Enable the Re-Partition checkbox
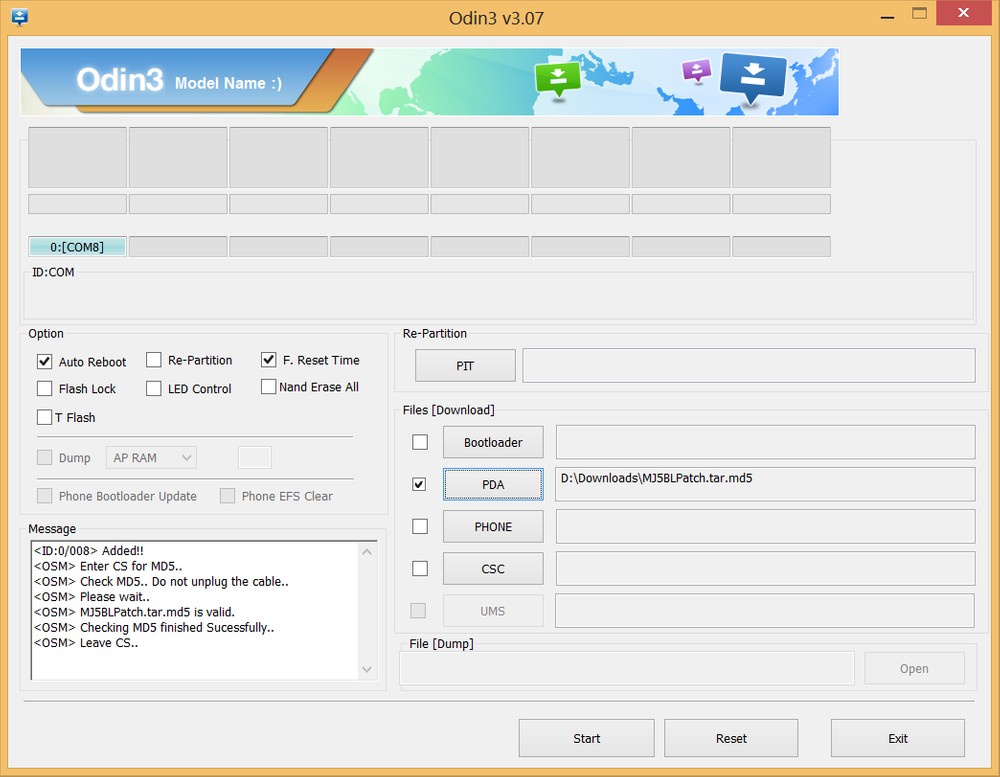This screenshot has width=1000, height=777. point(154,360)
